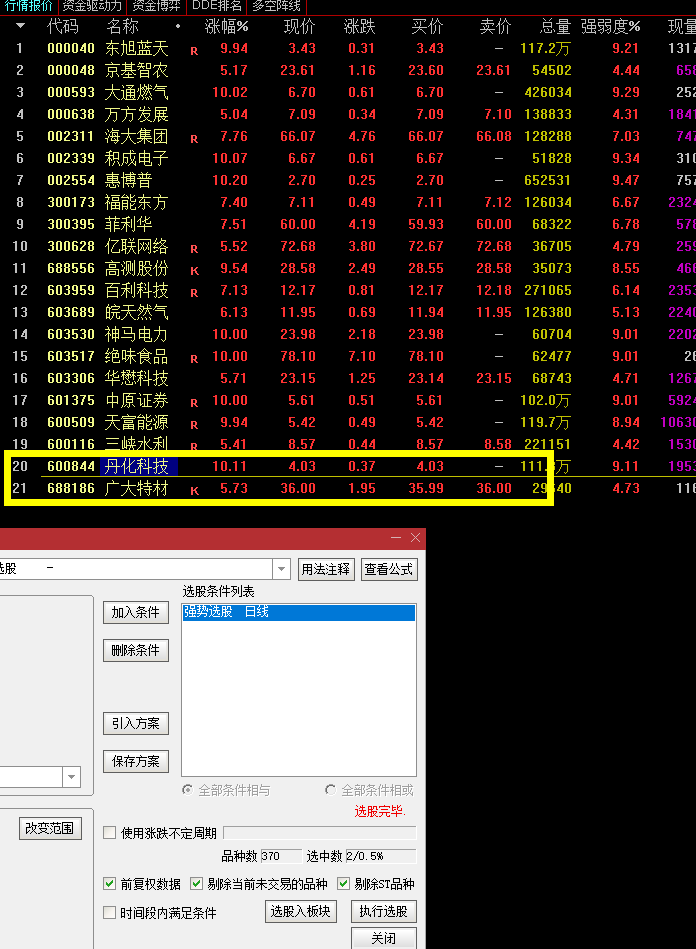Click the K marker beside 高测股份
This screenshot has width=696, height=949.
(x=194, y=271)
